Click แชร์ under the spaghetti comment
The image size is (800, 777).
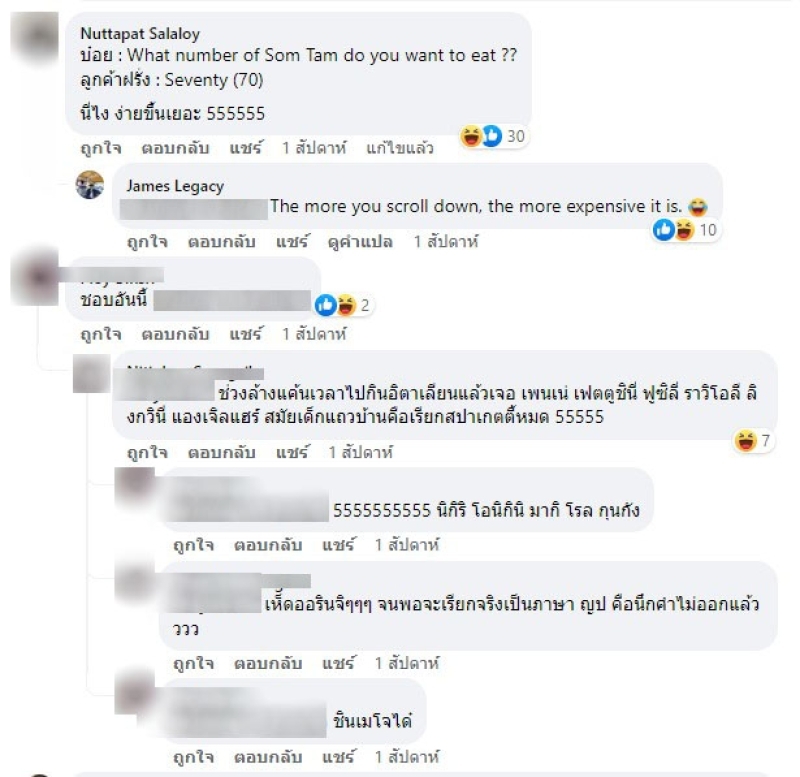point(292,452)
